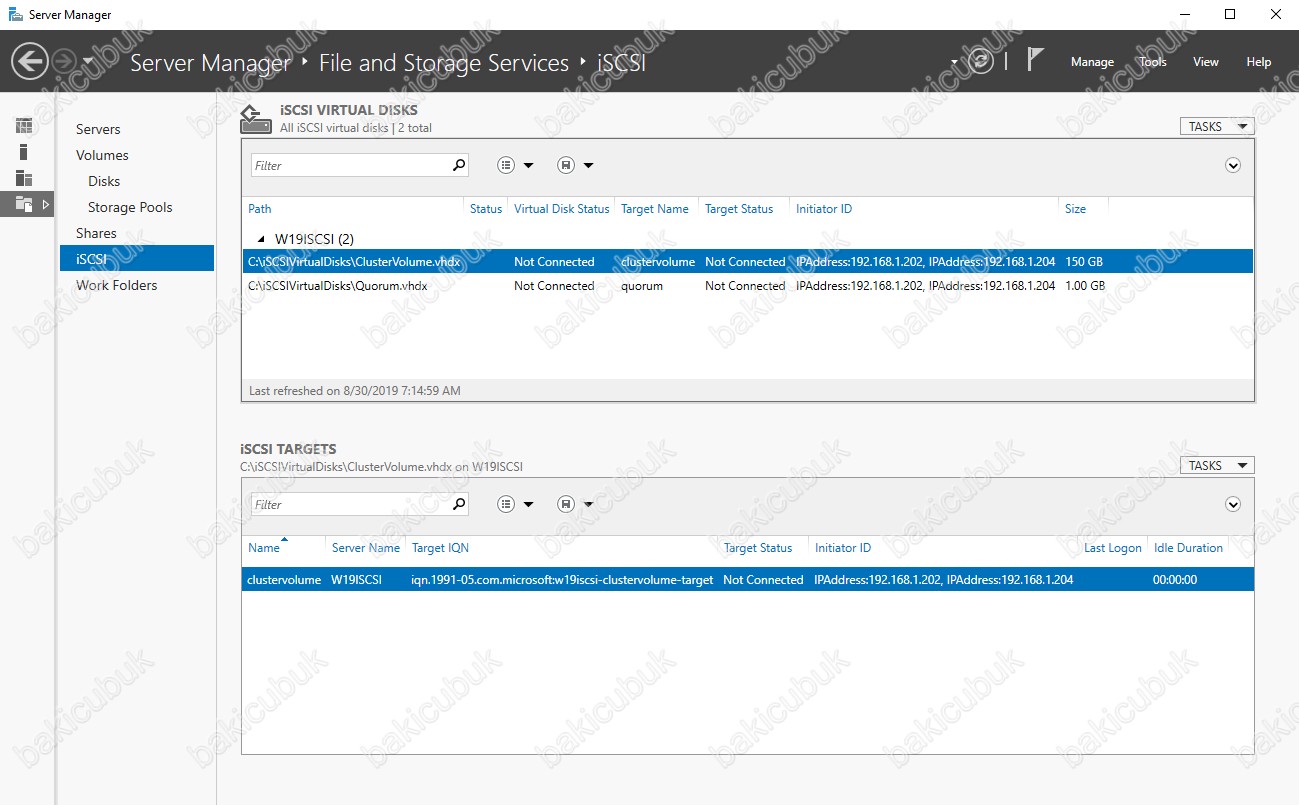Click the search icon in virtual disks filter

459,165
